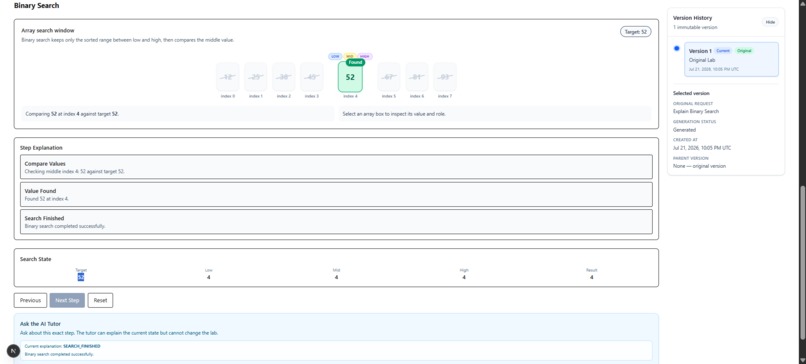The height and width of the screenshot is (364, 806).
Task: Open the Version 1 Original Lab card
Action: [x=731, y=59]
